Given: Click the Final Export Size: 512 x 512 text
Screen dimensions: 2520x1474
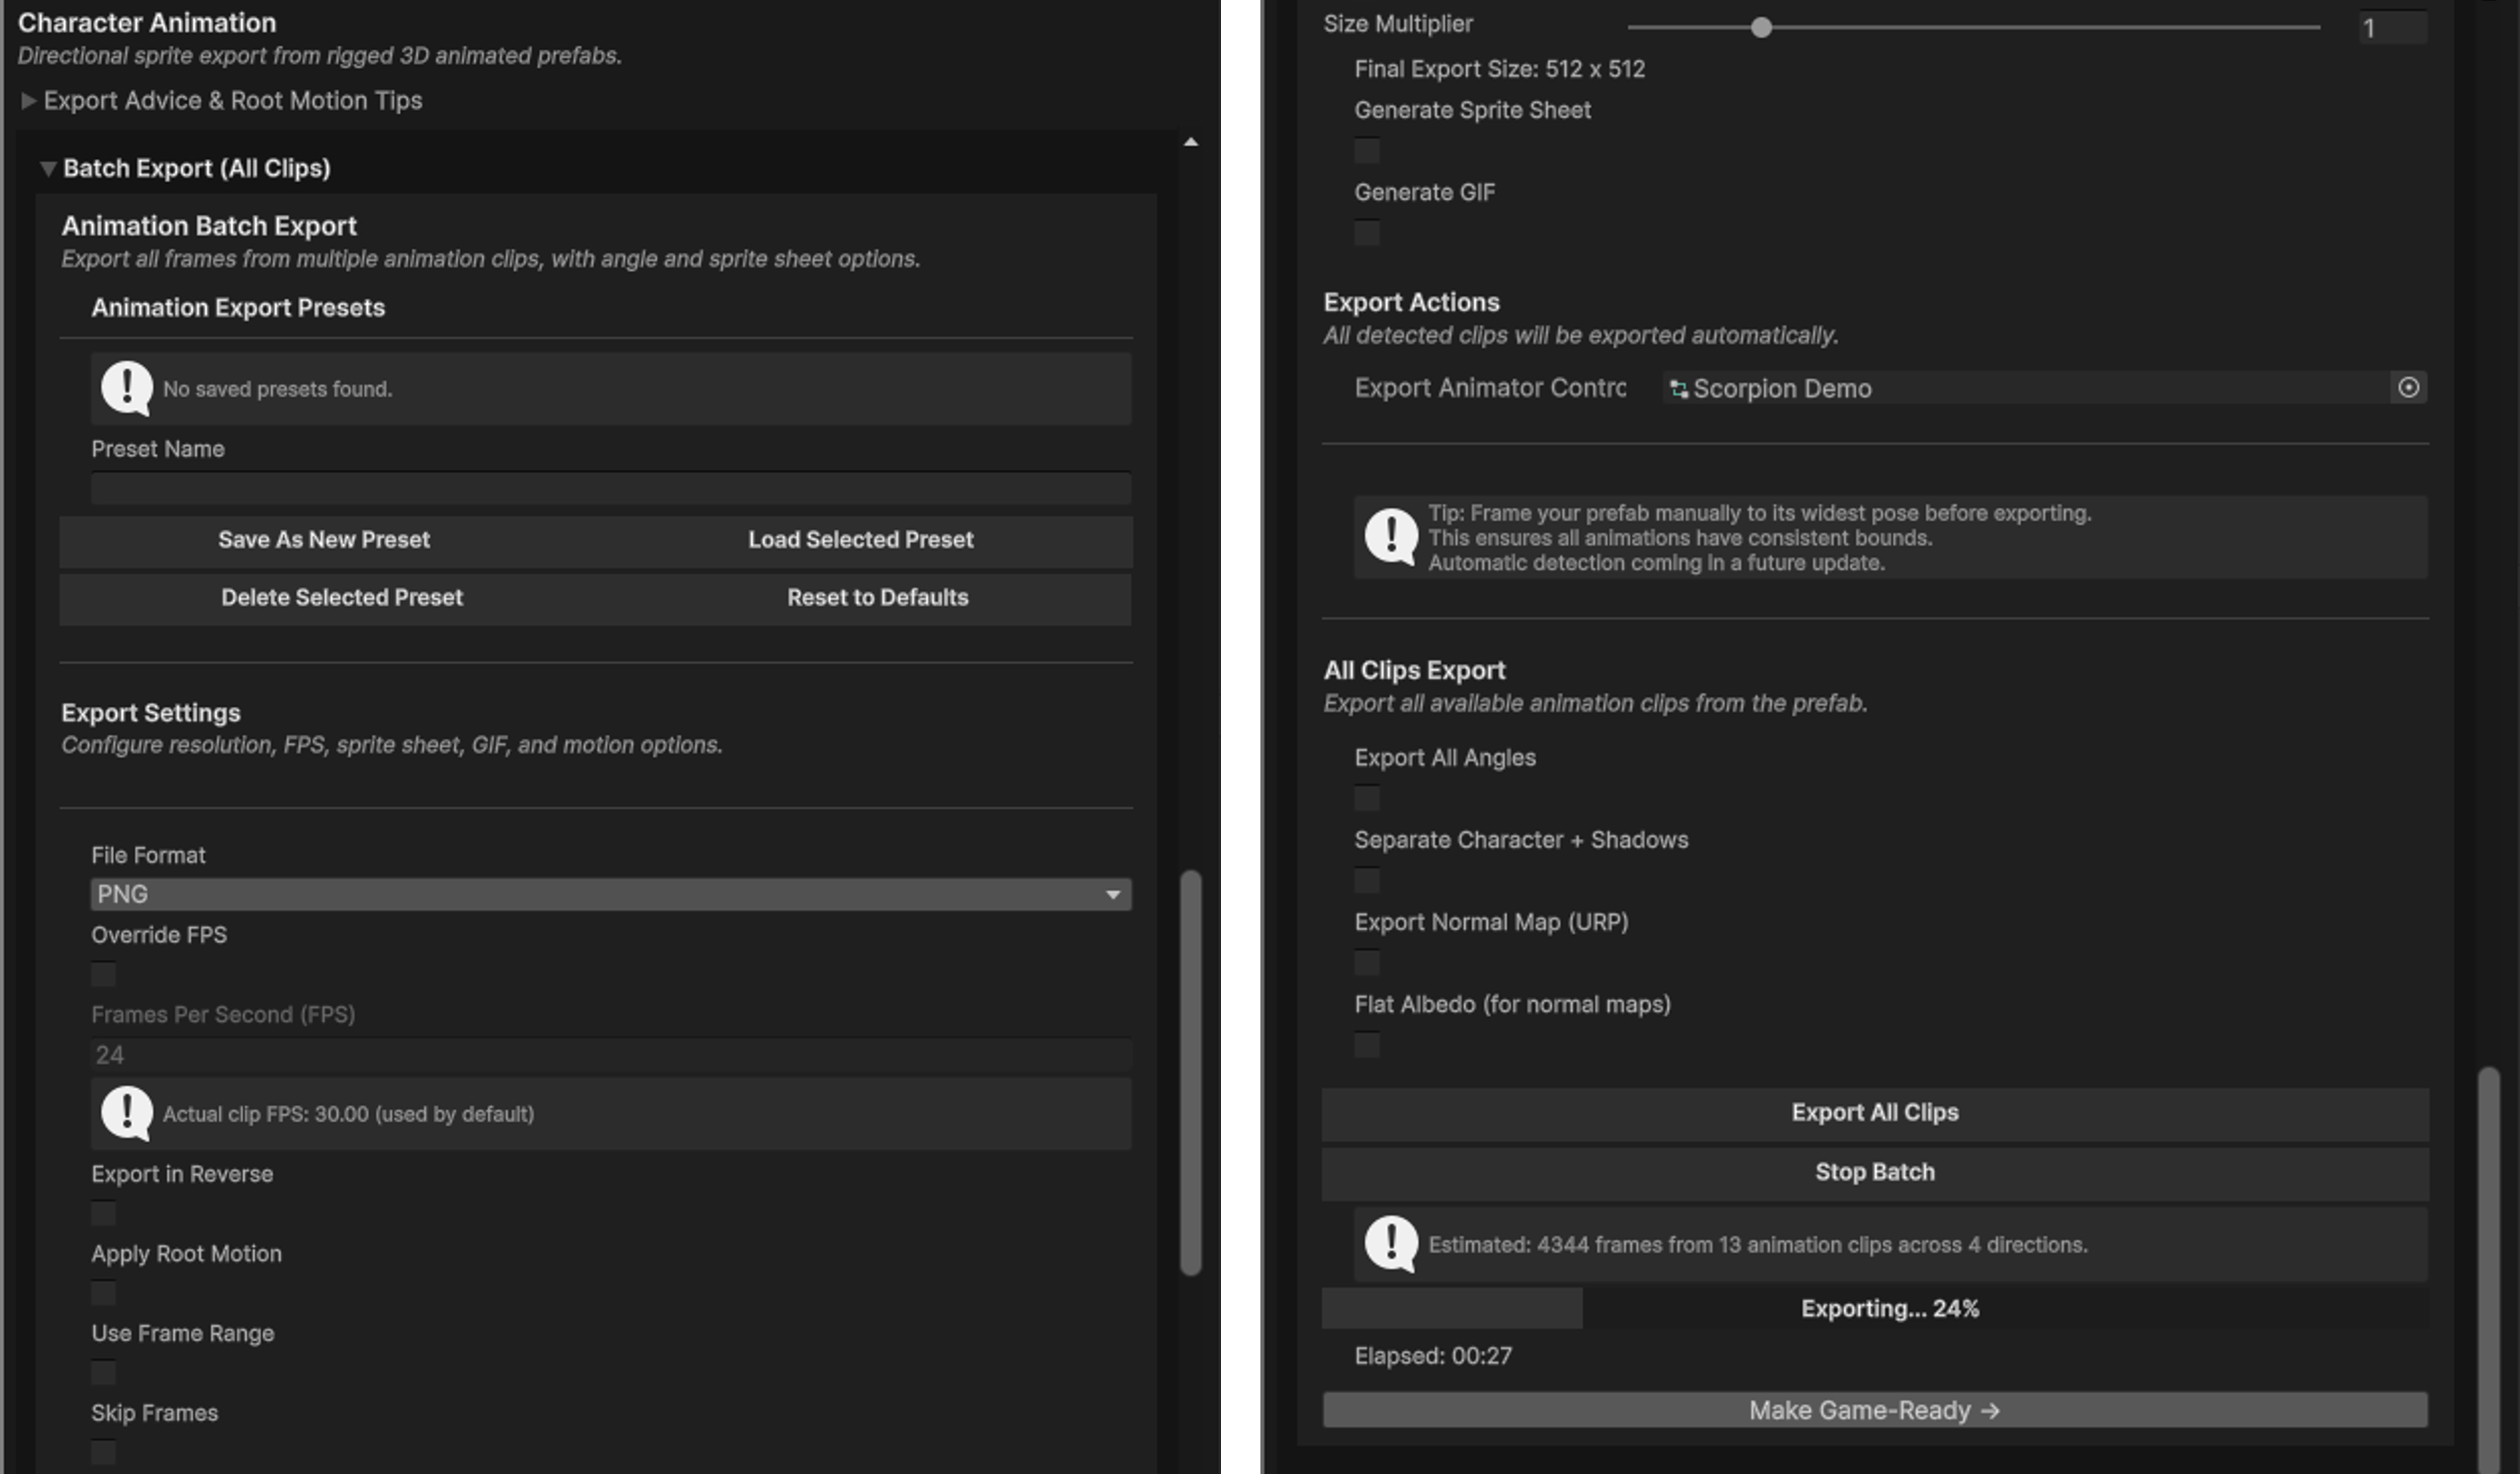Looking at the screenshot, I should pos(1499,69).
